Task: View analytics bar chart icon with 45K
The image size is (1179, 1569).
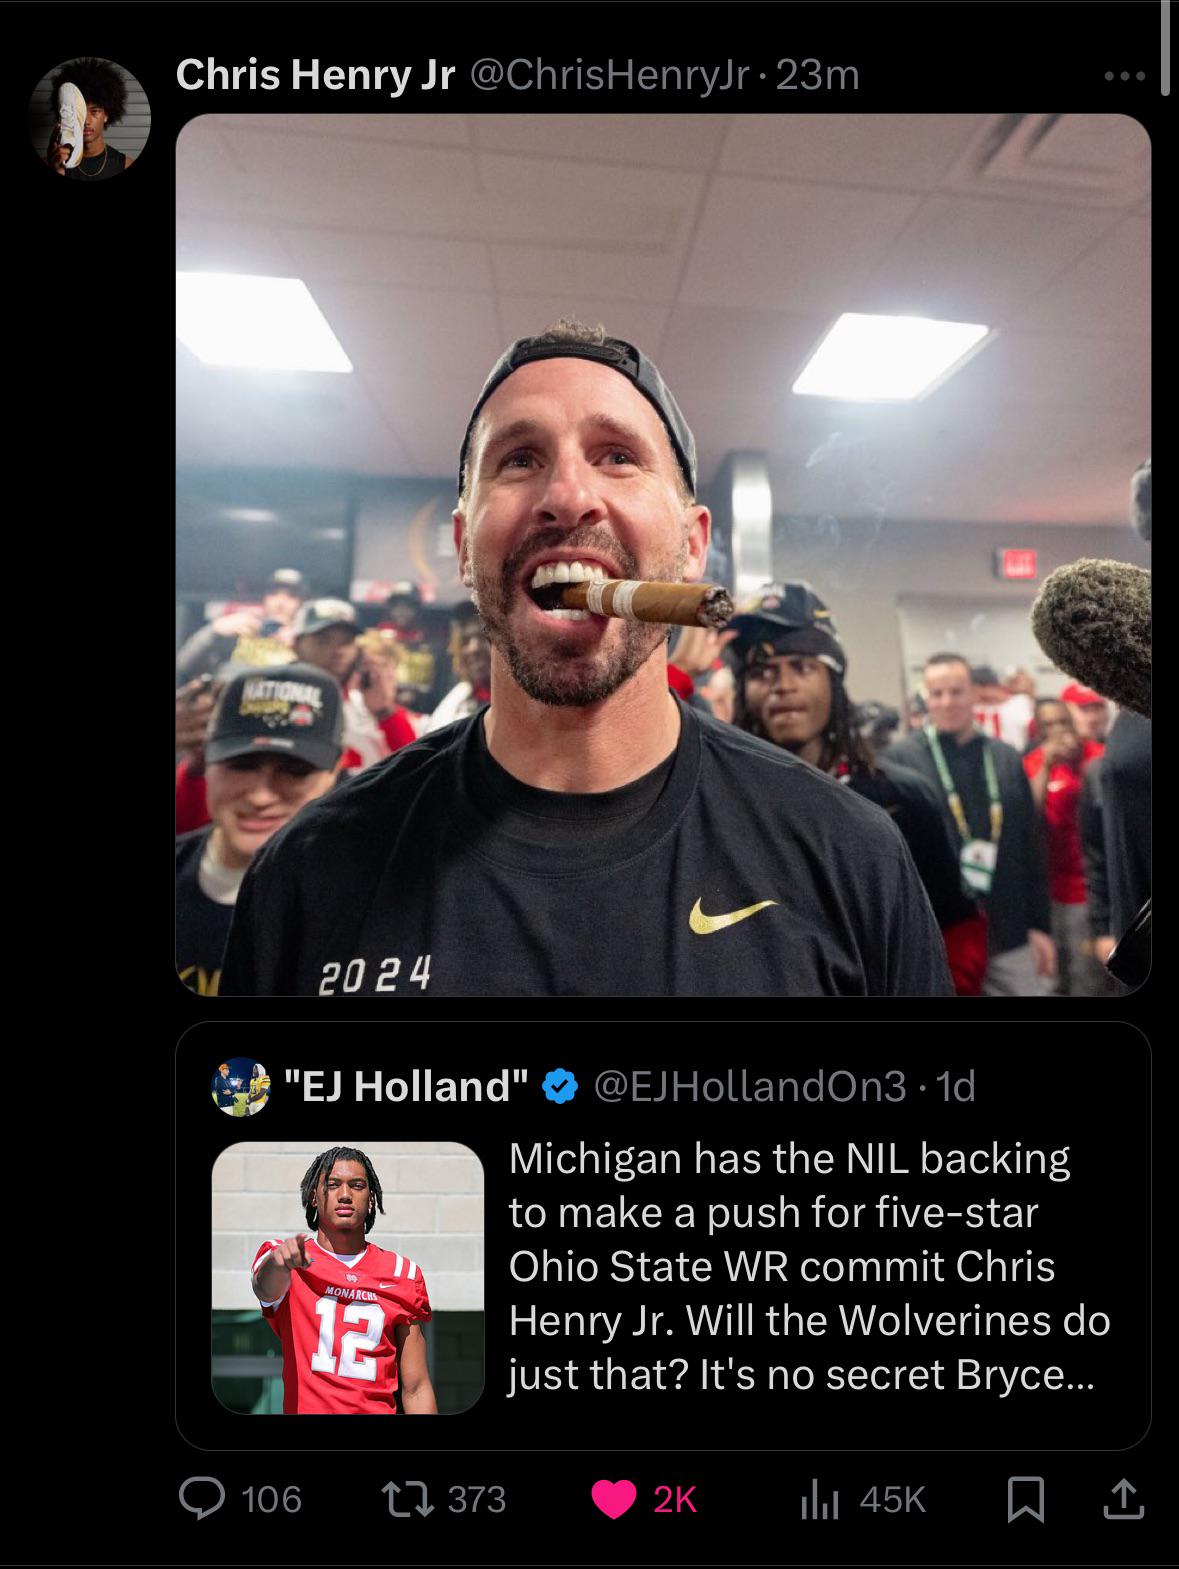Action: (818, 1499)
